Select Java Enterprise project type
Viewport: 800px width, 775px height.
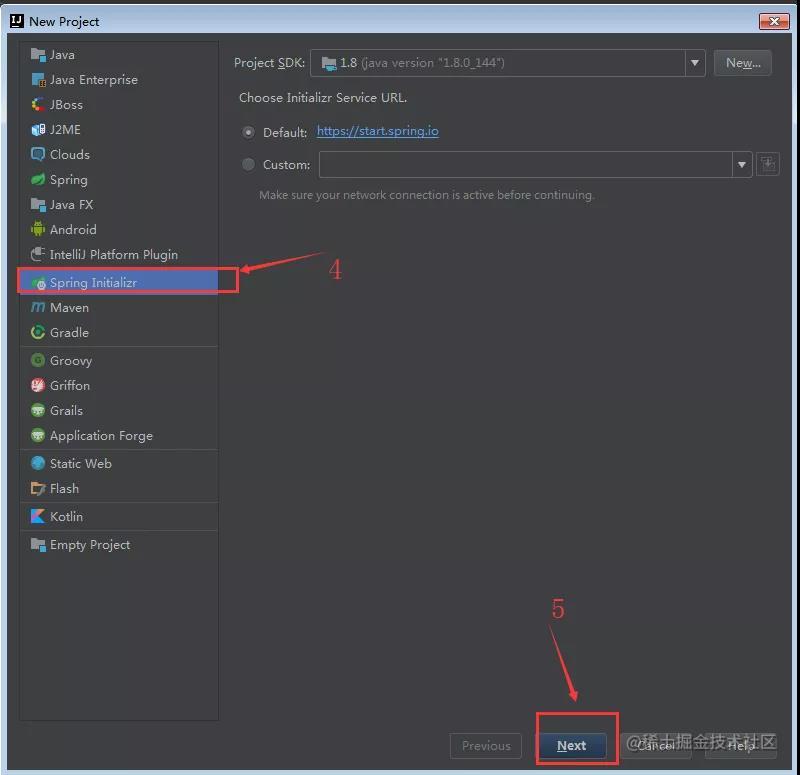click(93, 80)
